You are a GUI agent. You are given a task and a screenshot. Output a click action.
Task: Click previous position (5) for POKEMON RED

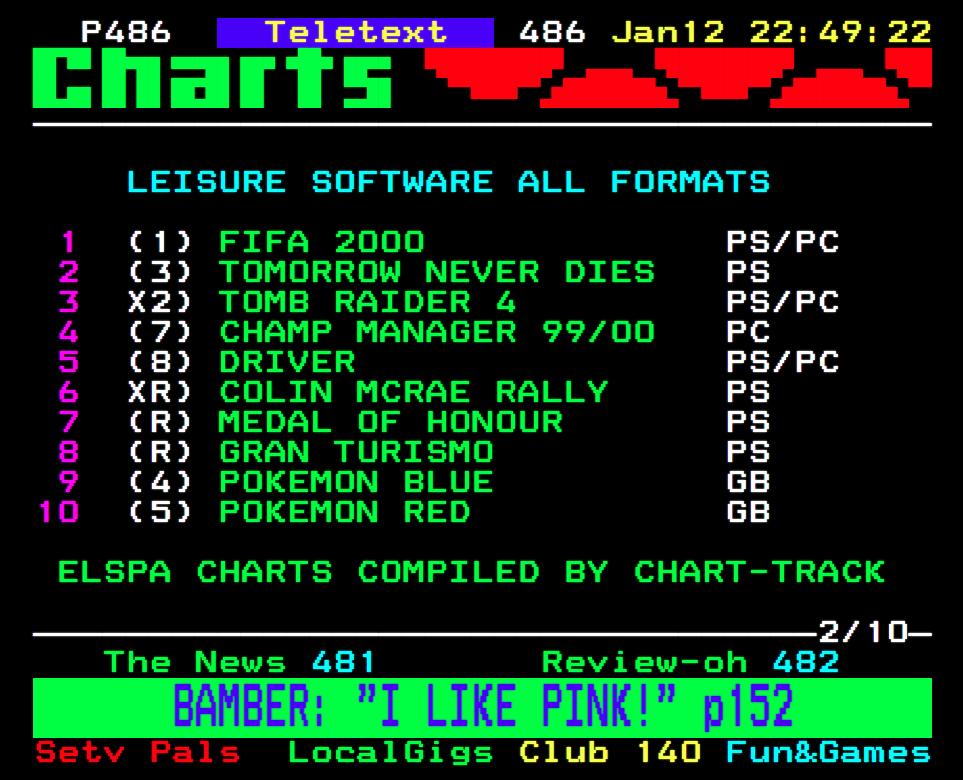pyautogui.click(x=160, y=513)
